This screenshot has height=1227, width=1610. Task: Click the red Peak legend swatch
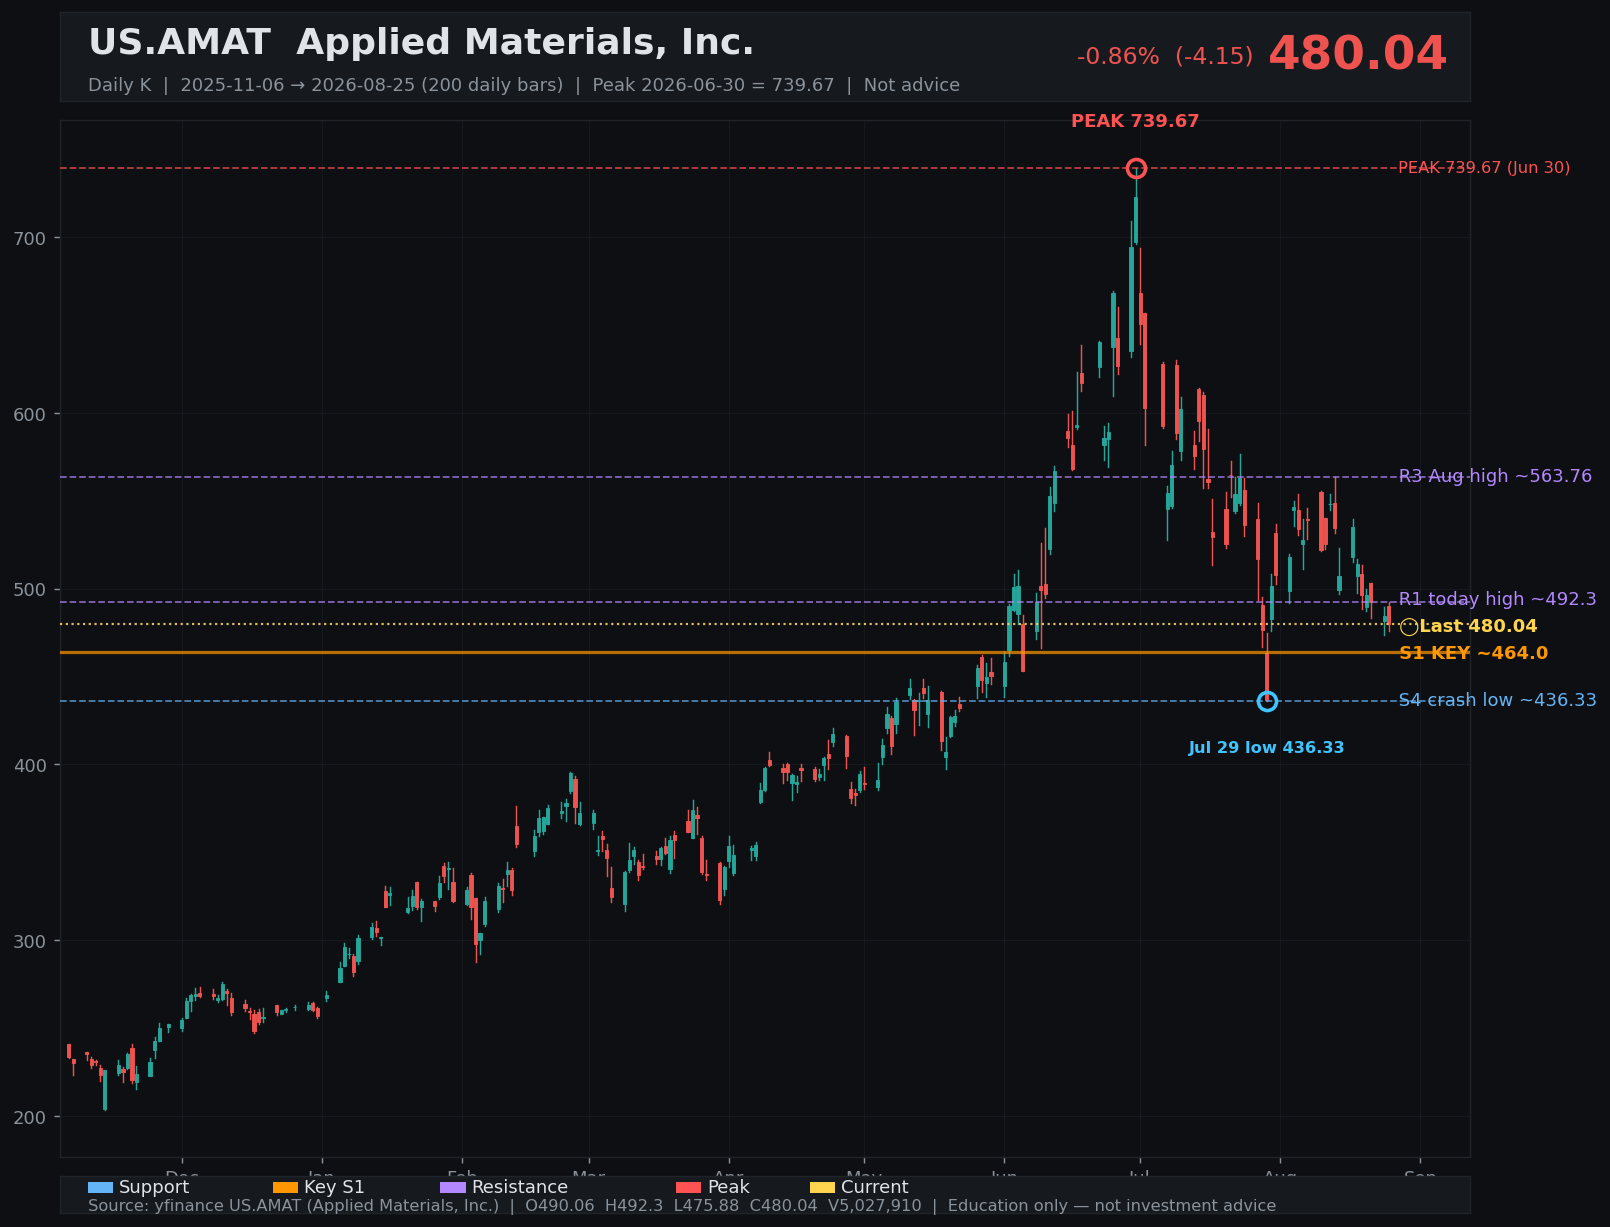(689, 1188)
